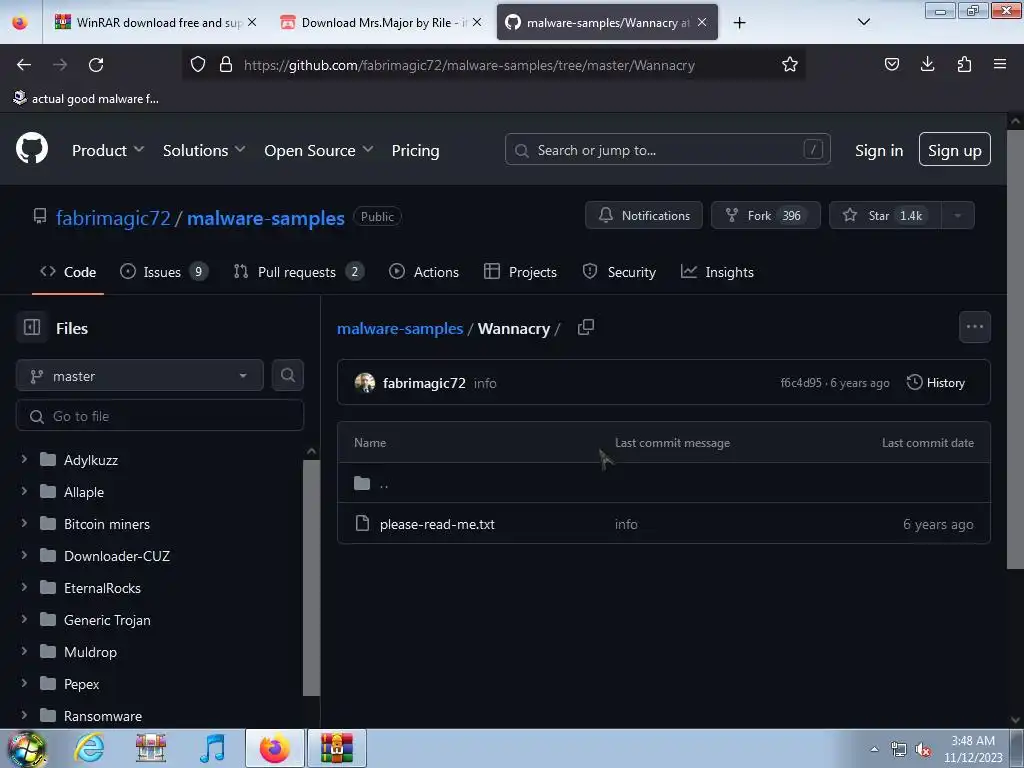Click the muted volume tray icon
The image size is (1024, 768).
[x=923, y=750]
